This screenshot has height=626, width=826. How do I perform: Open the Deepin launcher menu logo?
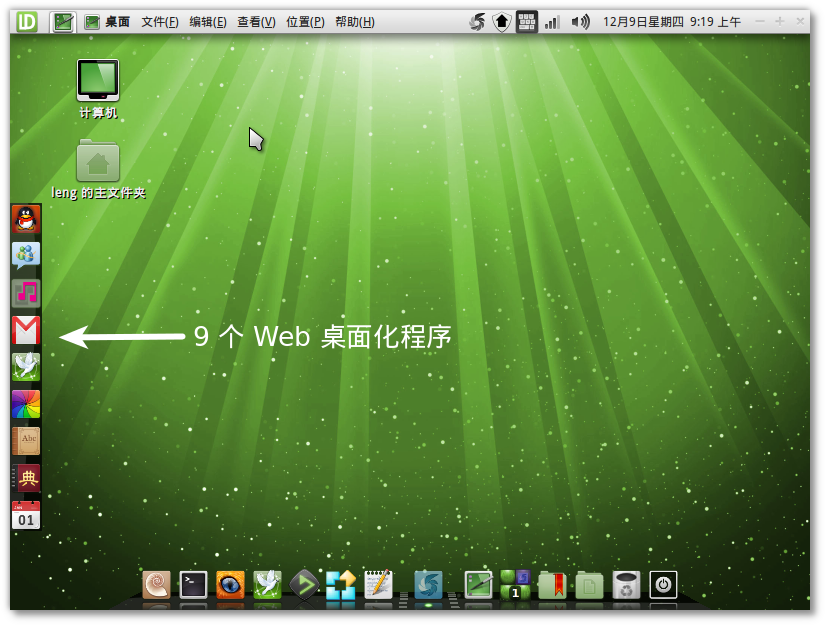click(x=26, y=22)
